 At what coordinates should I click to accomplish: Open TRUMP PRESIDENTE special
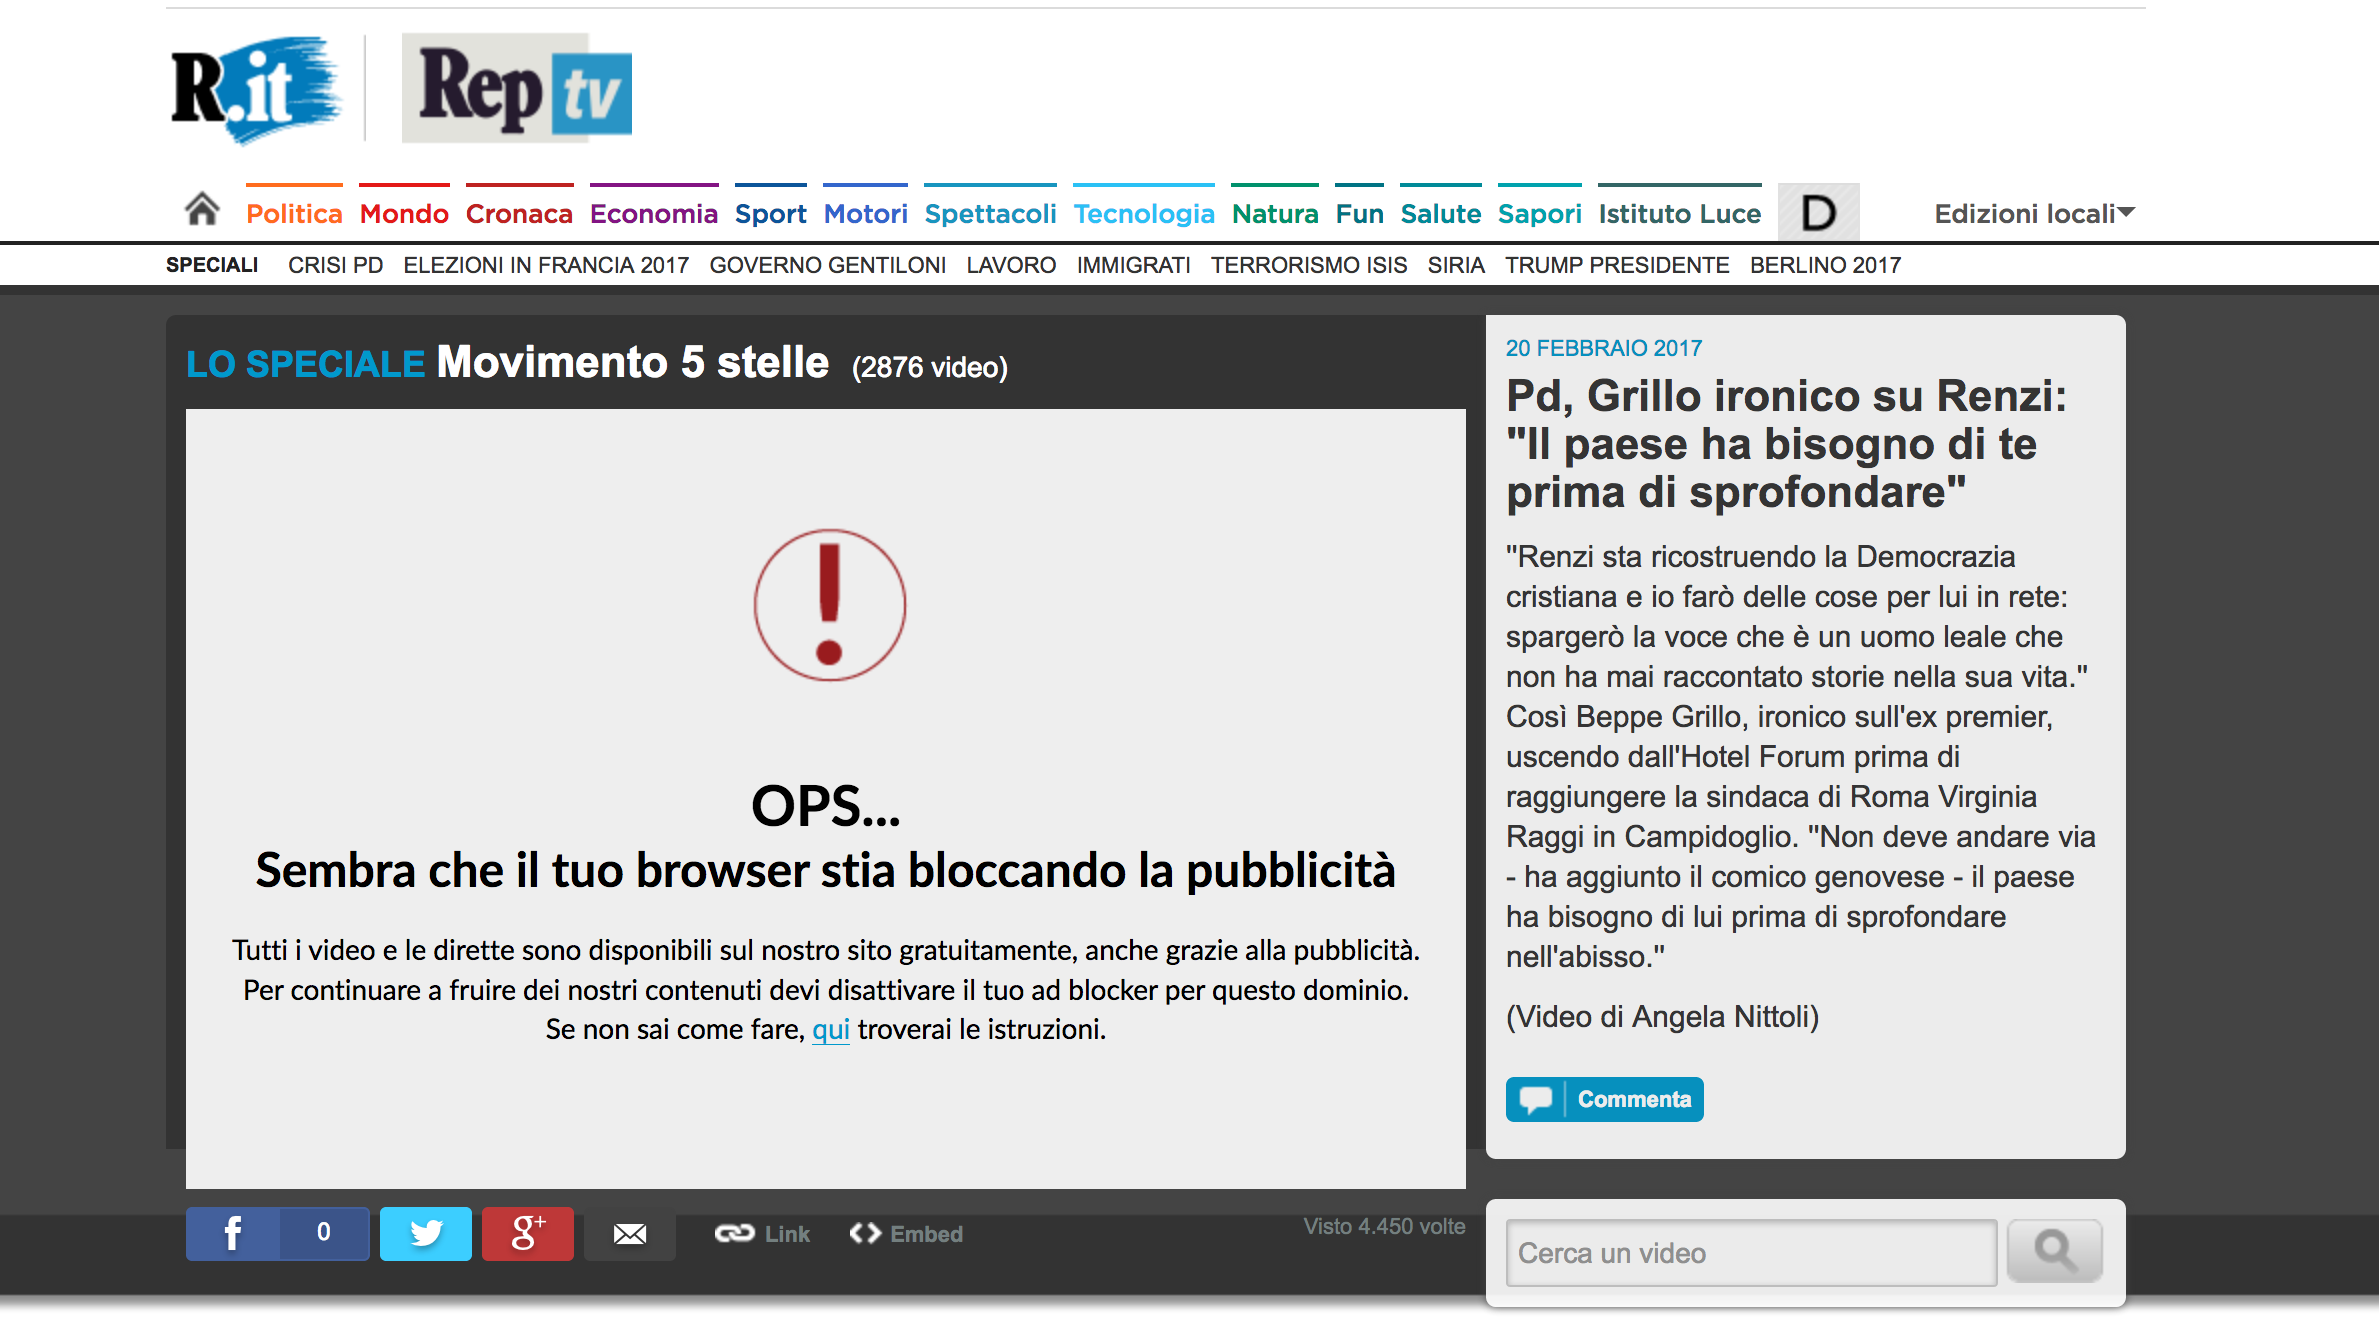[x=1617, y=265]
